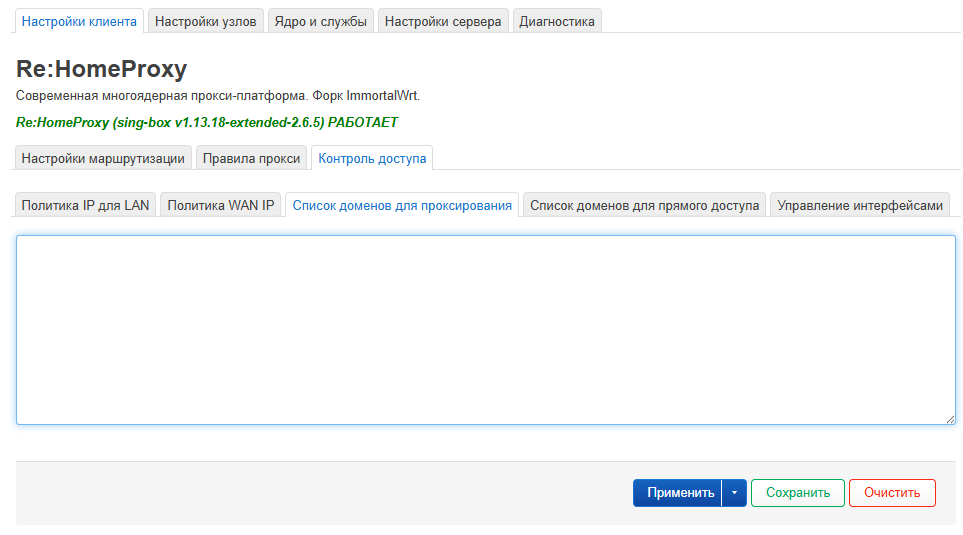
Task: Switch to the Управление интерфейсами tab
Action: 860,205
